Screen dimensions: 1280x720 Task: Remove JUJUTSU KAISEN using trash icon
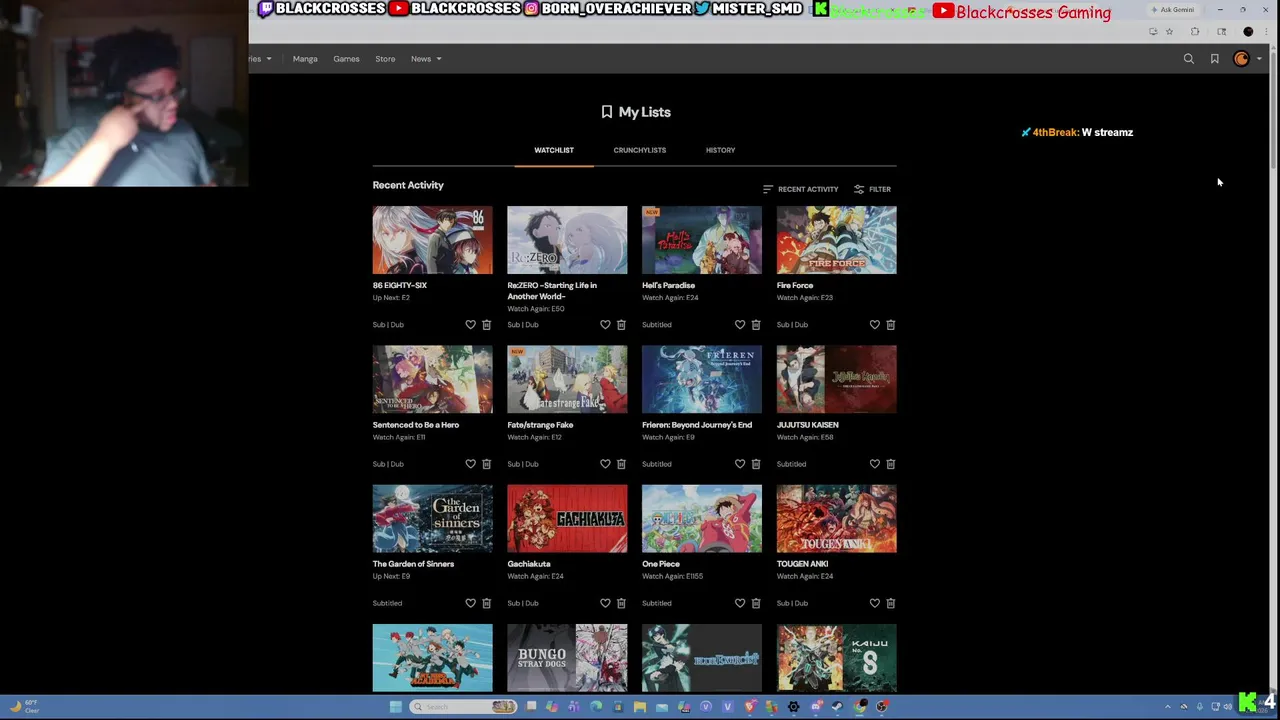(x=891, y=464)
